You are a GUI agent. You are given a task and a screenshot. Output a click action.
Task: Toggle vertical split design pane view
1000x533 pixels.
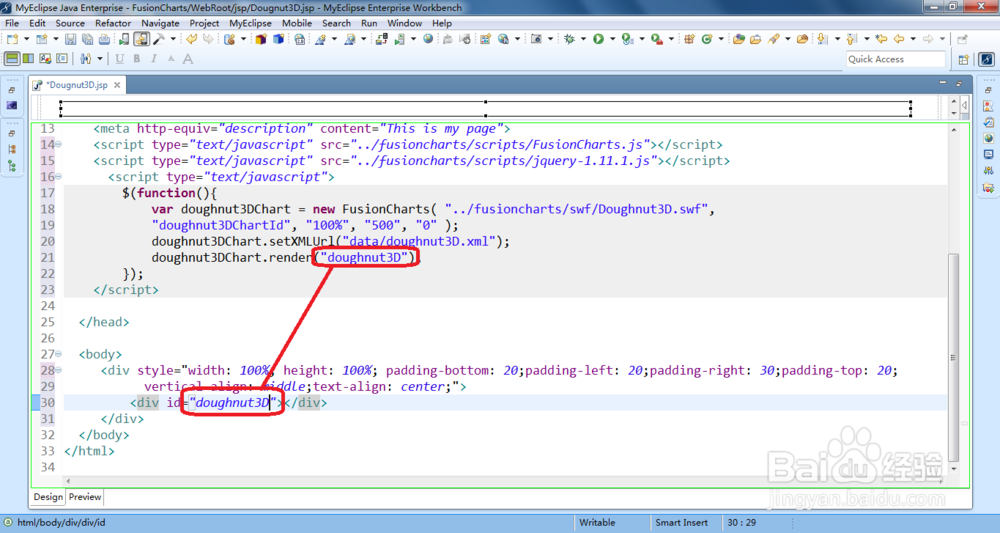click(28, 59)
